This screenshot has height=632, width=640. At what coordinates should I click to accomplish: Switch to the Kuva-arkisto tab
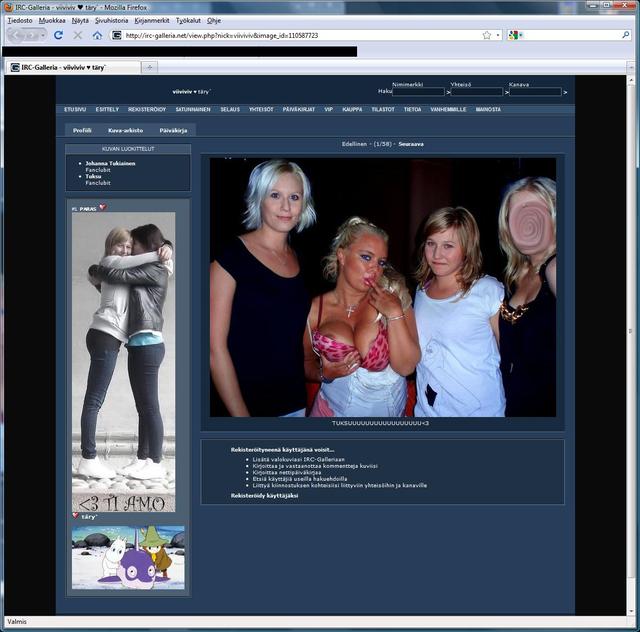point(125,130)
